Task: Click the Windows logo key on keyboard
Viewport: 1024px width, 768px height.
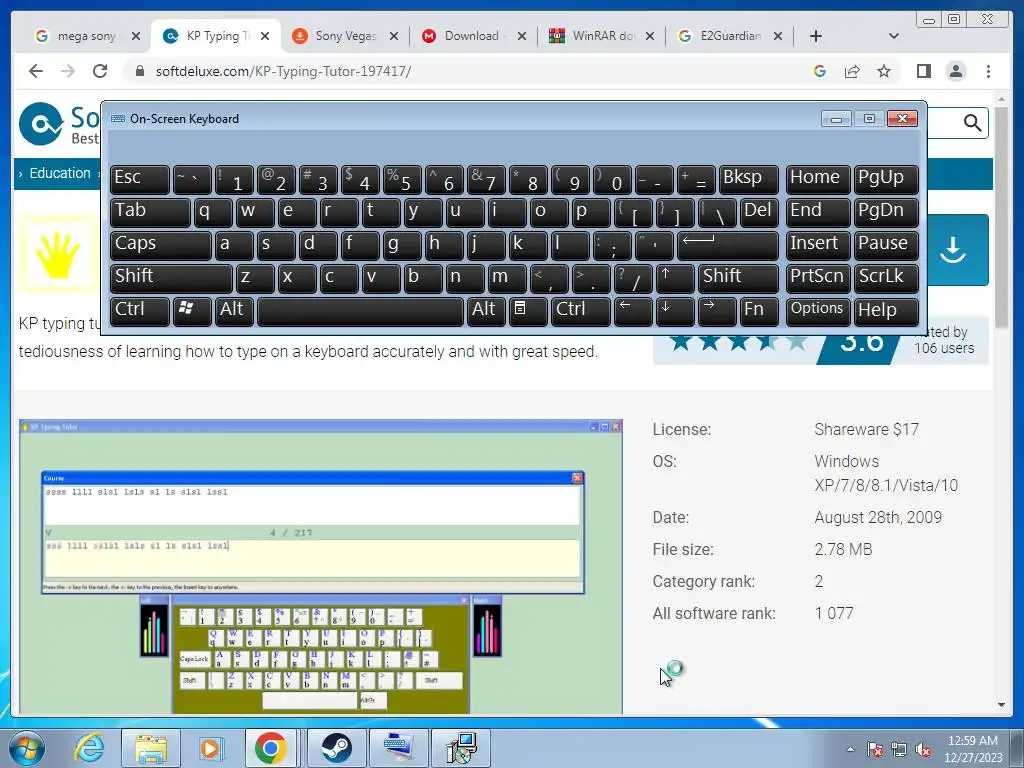Action: pyautogui.click(x=192, y=311)
